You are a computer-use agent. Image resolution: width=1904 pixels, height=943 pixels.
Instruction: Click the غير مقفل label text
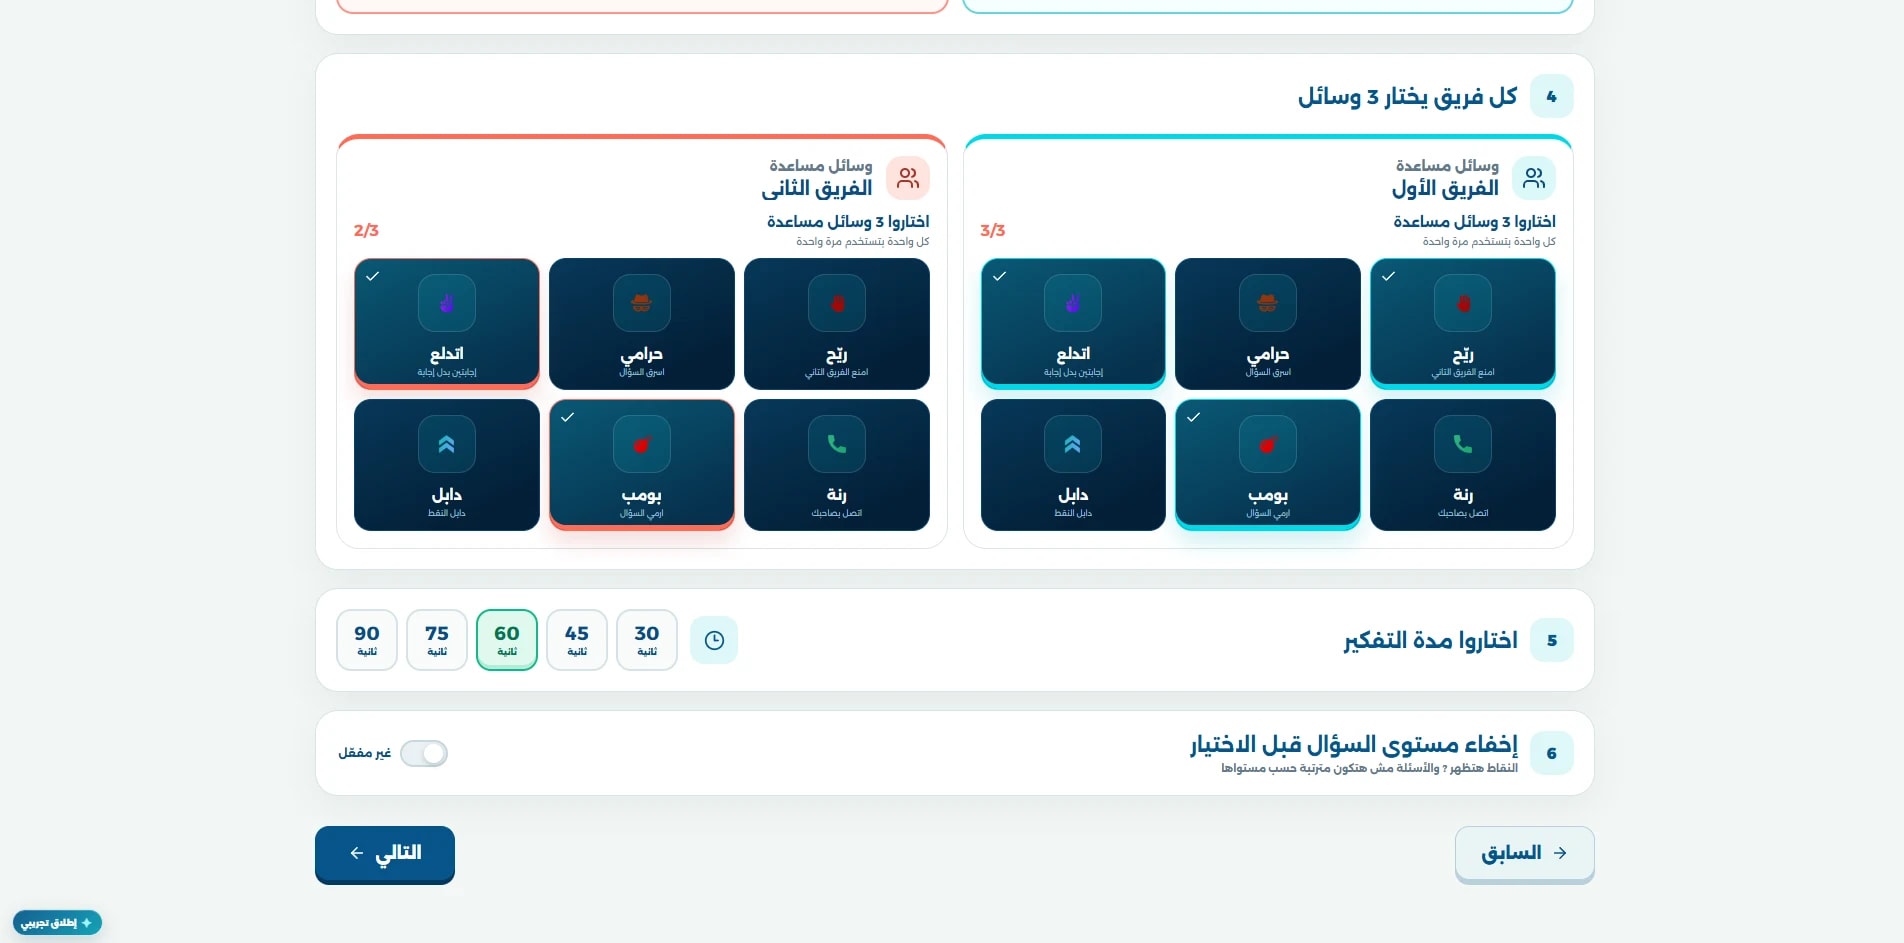tap(365, 753)
